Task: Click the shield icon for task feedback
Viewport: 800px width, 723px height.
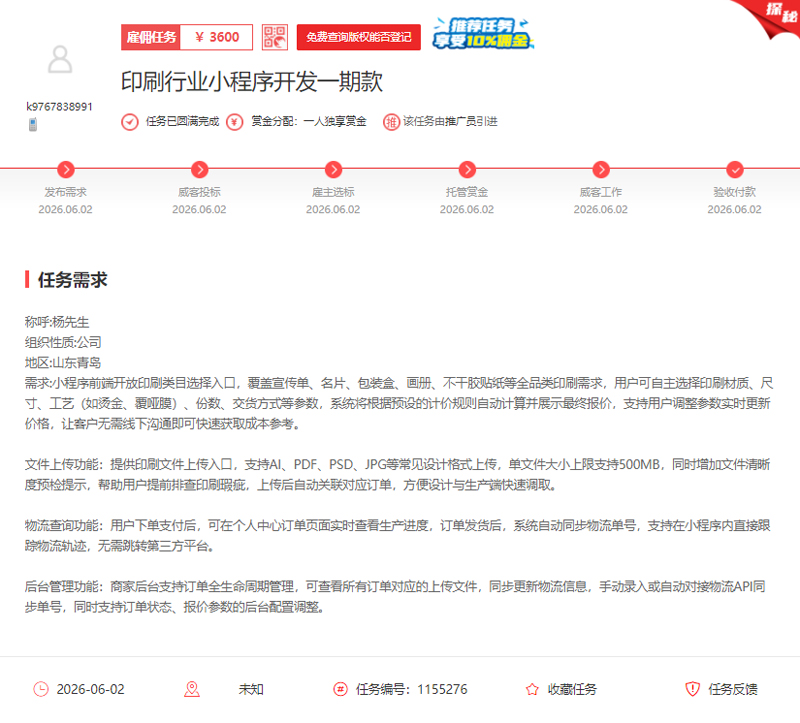Action: pyautogui.click(x=692, y=689)
